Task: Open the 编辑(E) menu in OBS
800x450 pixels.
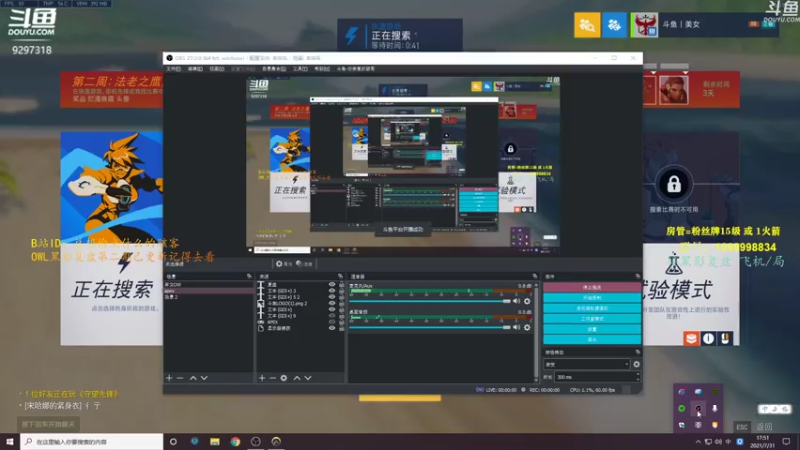Action: pyautogui.click(x=195, y=69)
